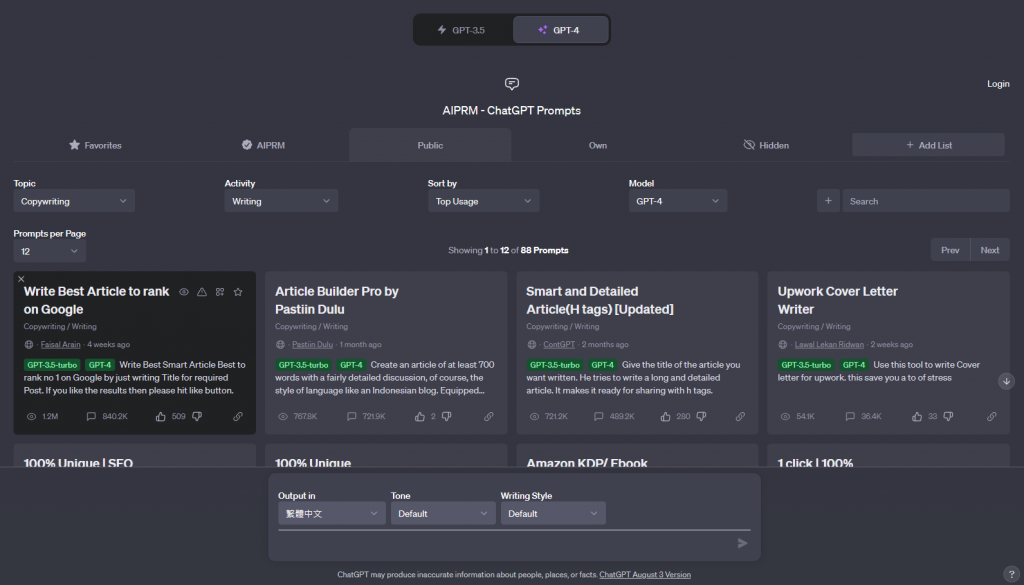Screen dimensions: 1024x585
Task: Open the Sort by Top Usage dropdown
Action: tap(483, 201)
